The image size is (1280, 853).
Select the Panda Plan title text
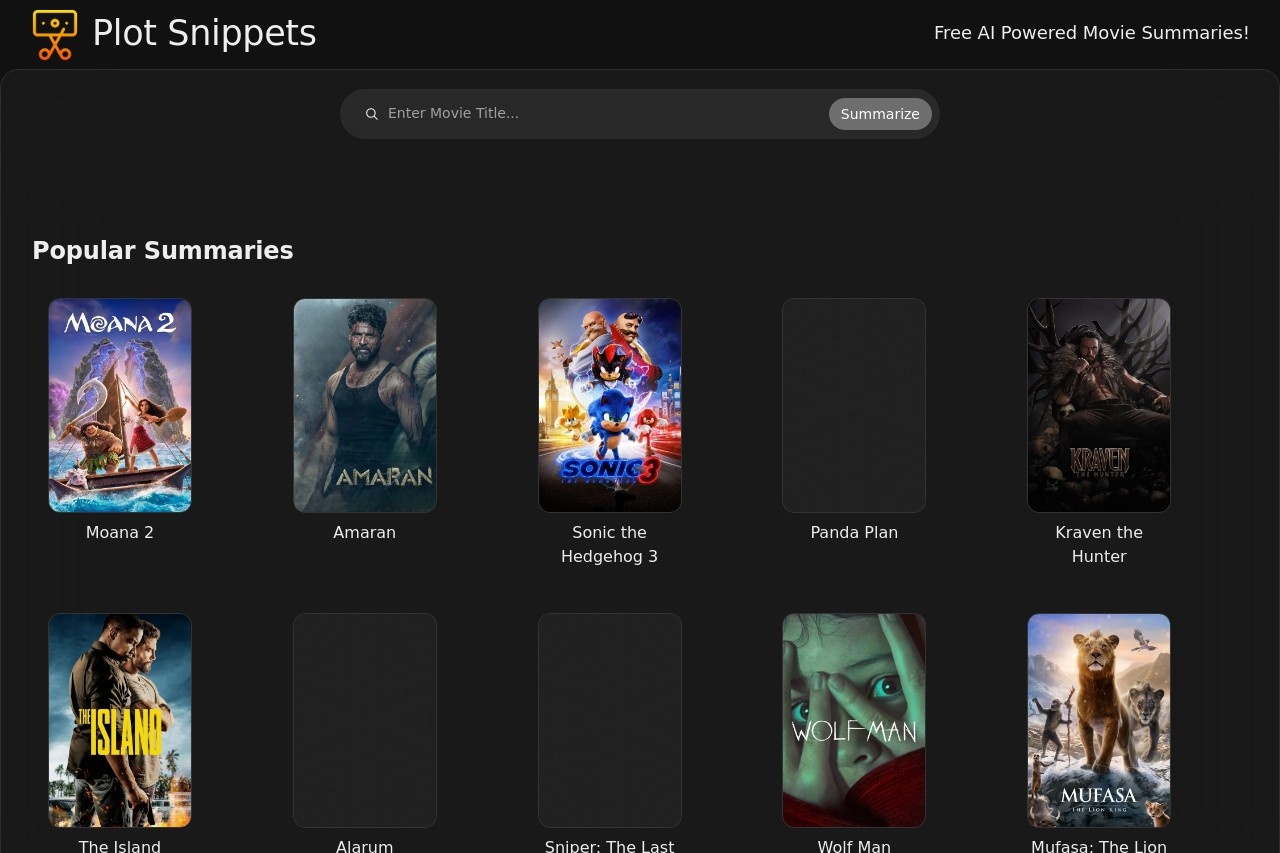pyautogui.click(x=854, y=533)
